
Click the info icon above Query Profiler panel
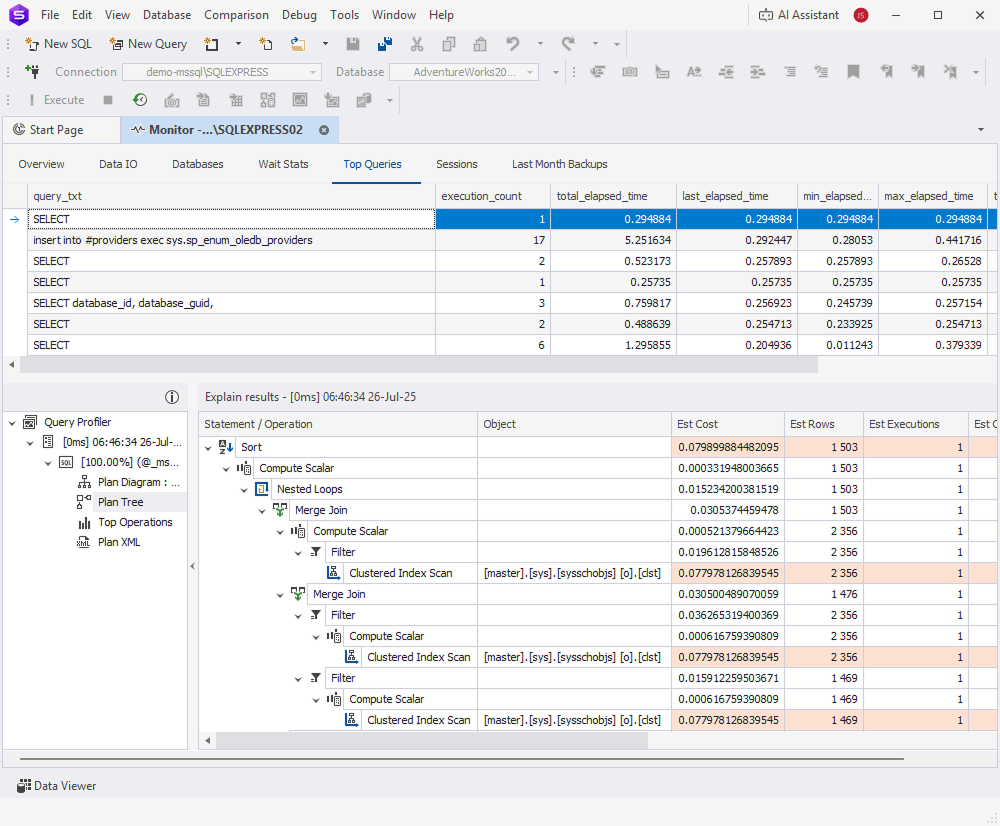point(172,396)
